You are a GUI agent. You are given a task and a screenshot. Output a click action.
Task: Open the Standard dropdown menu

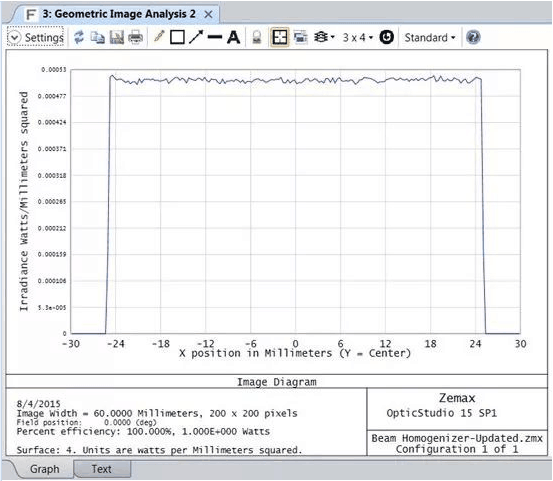[430, 37]
